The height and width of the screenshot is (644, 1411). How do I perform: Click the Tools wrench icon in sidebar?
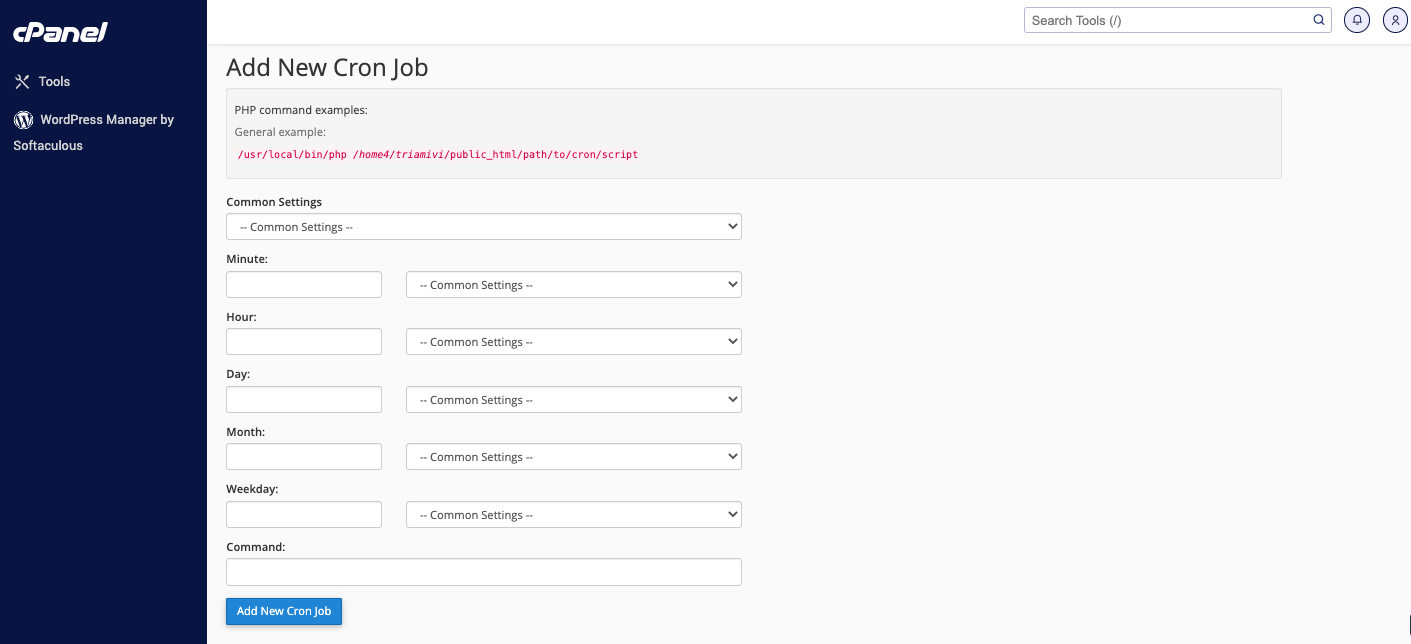(22, 82)
